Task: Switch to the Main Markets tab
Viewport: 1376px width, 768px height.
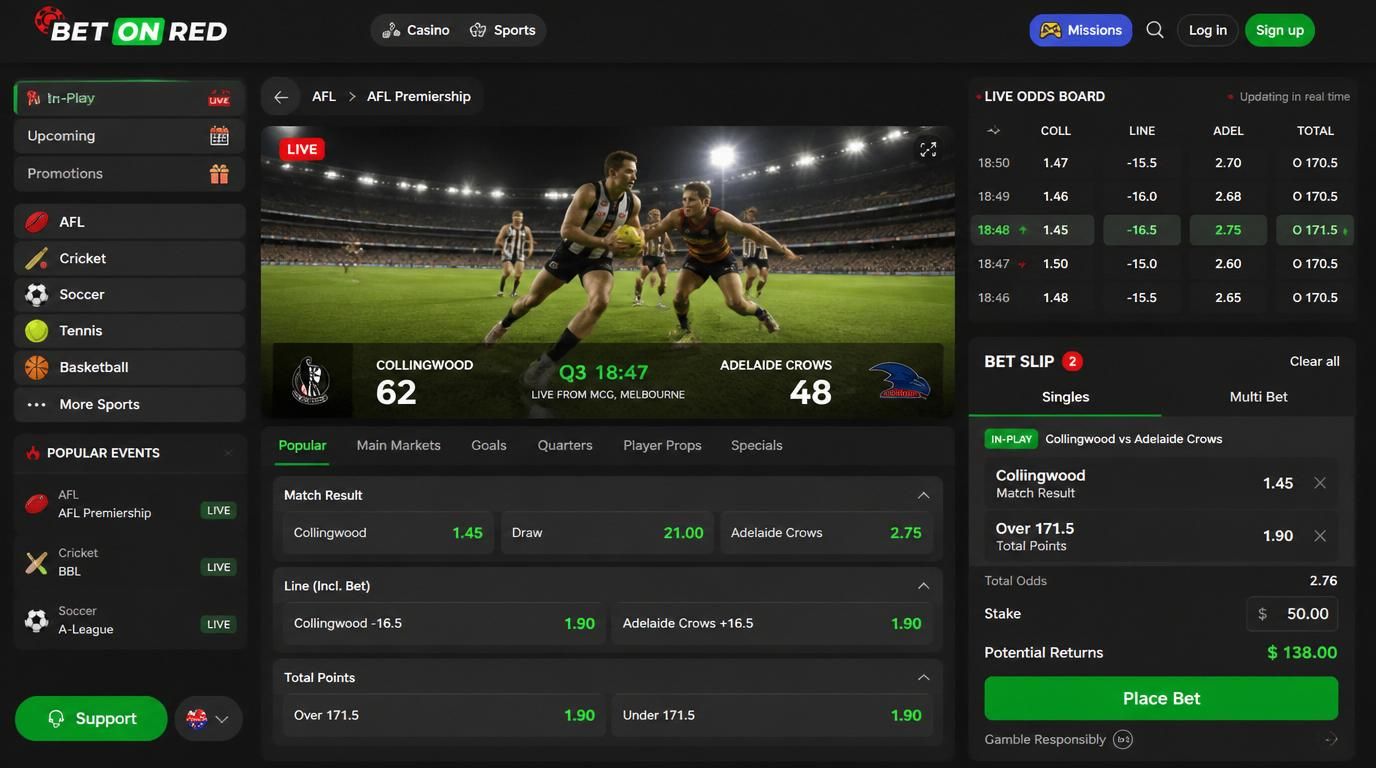Action: click(398, 446)
